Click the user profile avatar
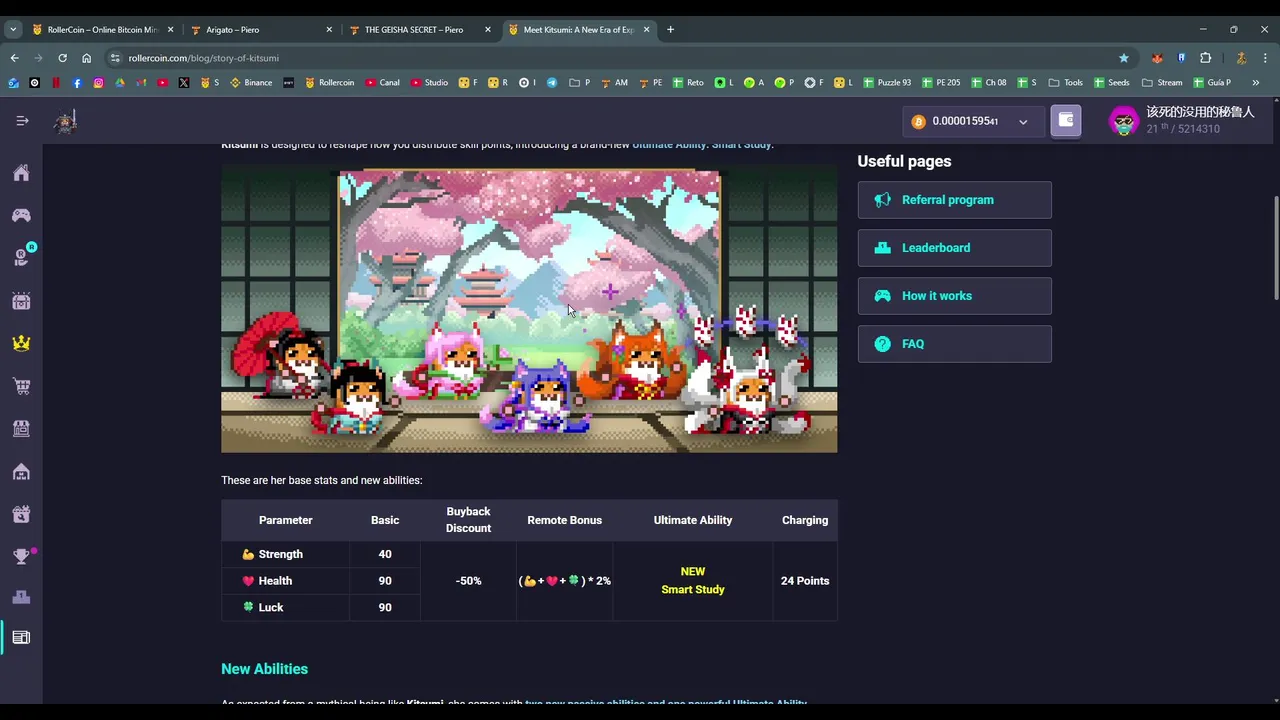1280x720 pixels. (1125, 121)
